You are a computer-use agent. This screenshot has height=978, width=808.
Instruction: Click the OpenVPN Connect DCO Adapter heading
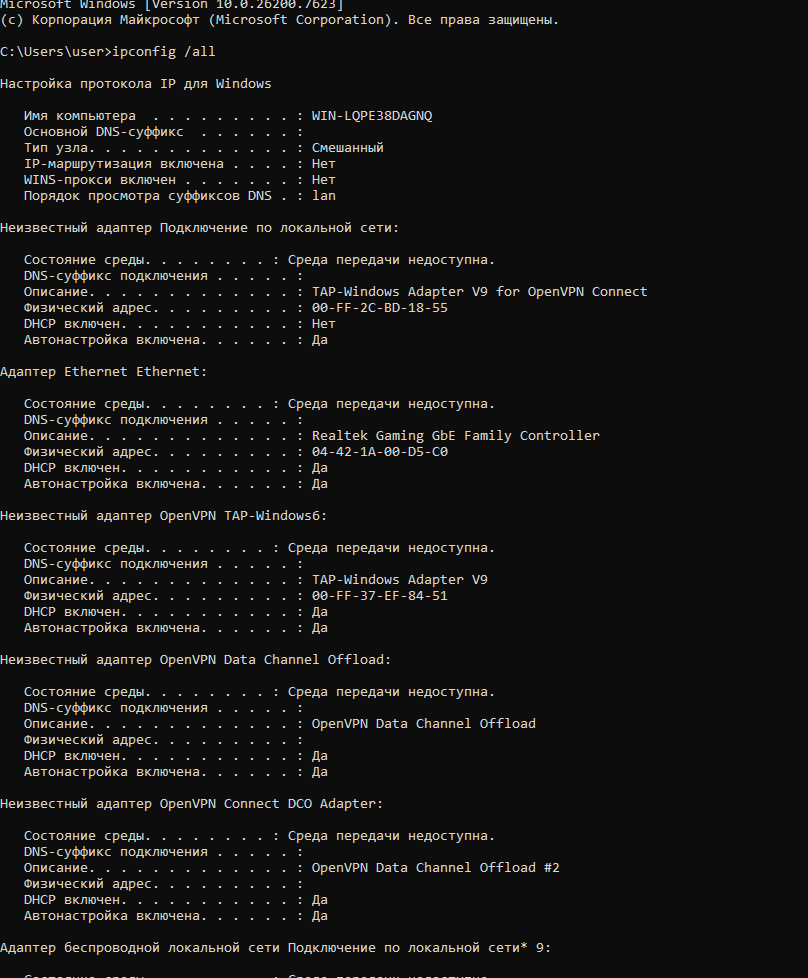192,803
